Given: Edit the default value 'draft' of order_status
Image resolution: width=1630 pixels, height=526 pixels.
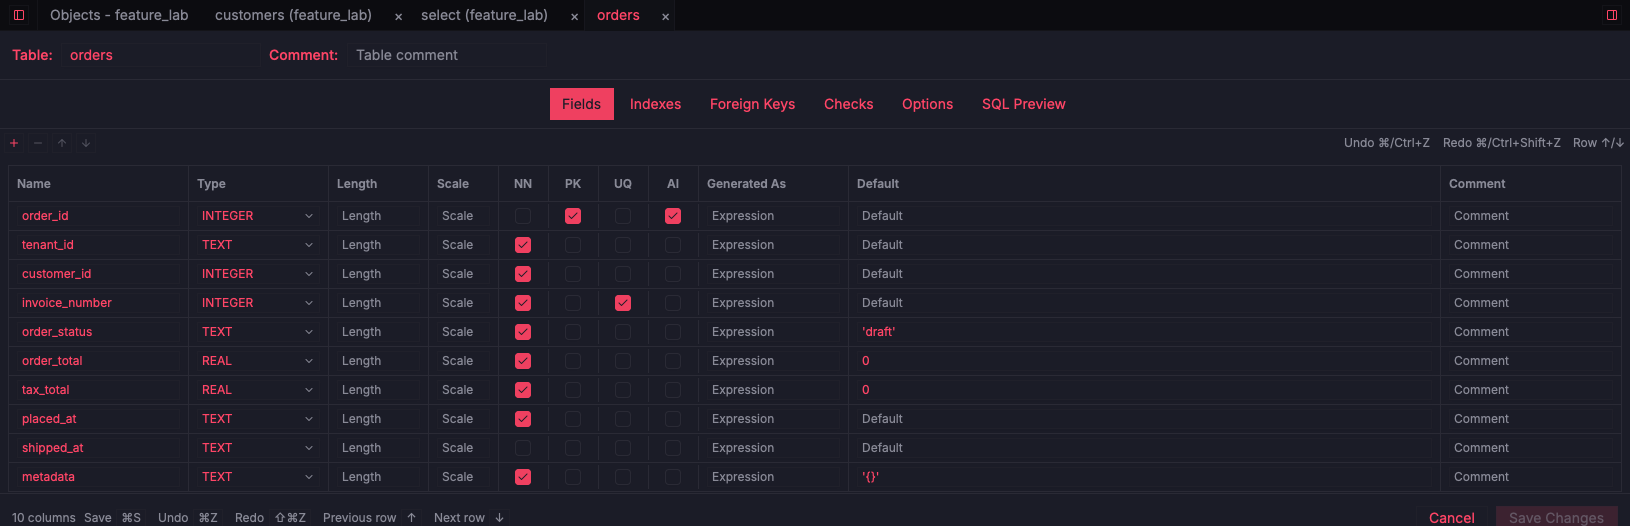Looking at the screenshot, I should [1143, 332].
